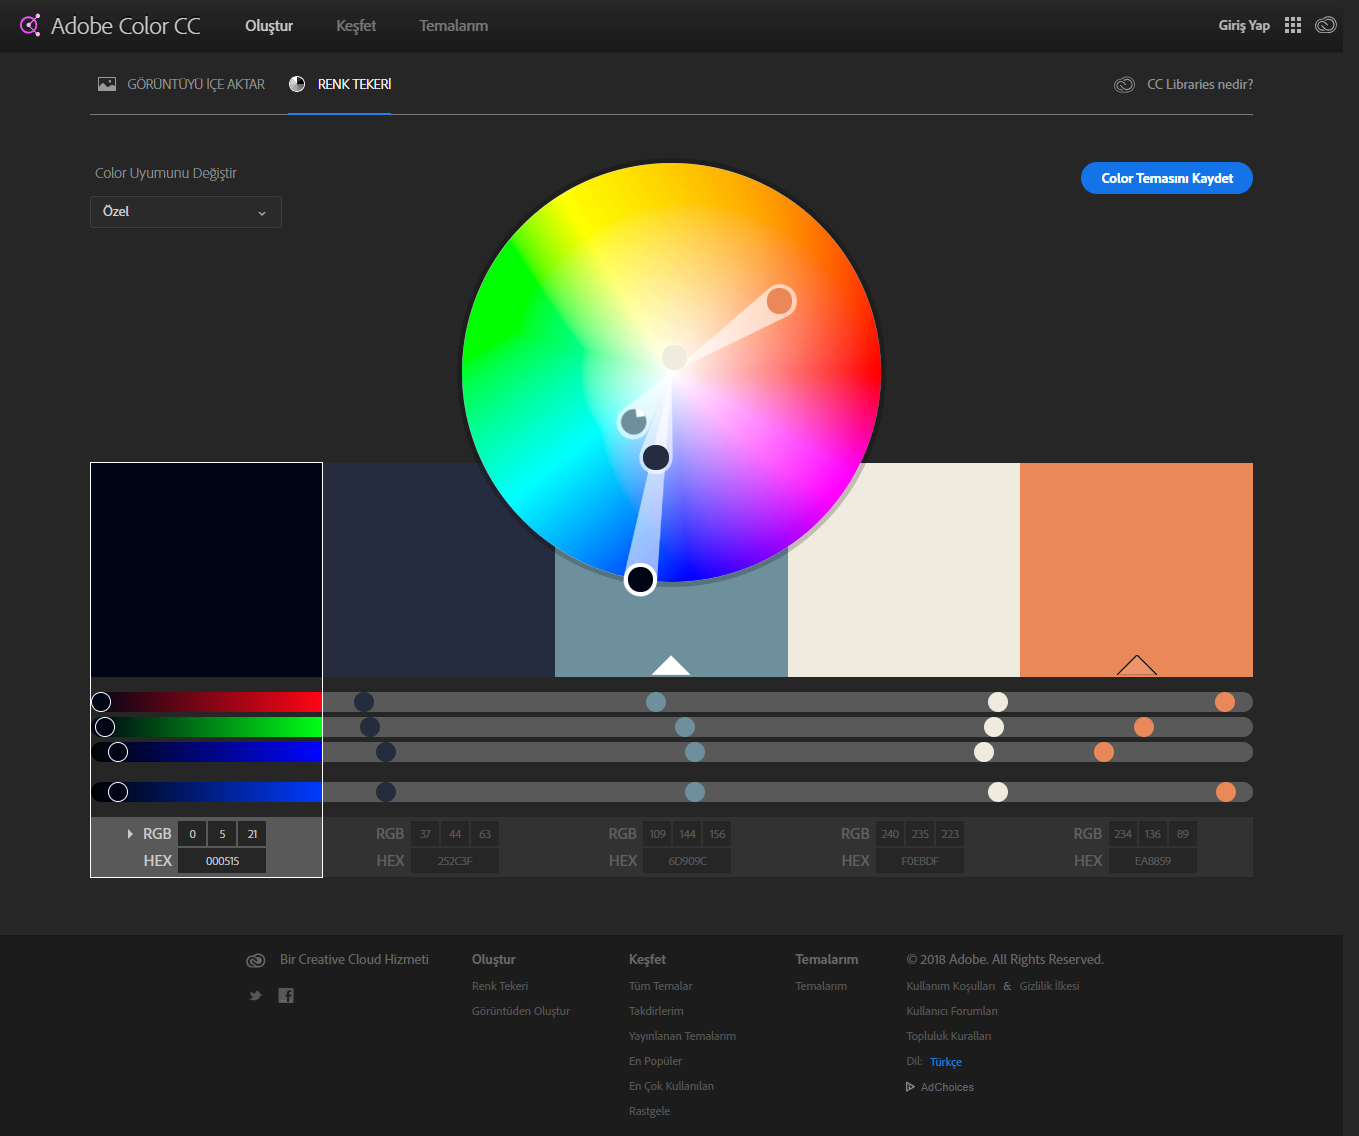Click Giriş Yap sign-in link
Screen dimensions: 1359x1136
click(1244, 26)
